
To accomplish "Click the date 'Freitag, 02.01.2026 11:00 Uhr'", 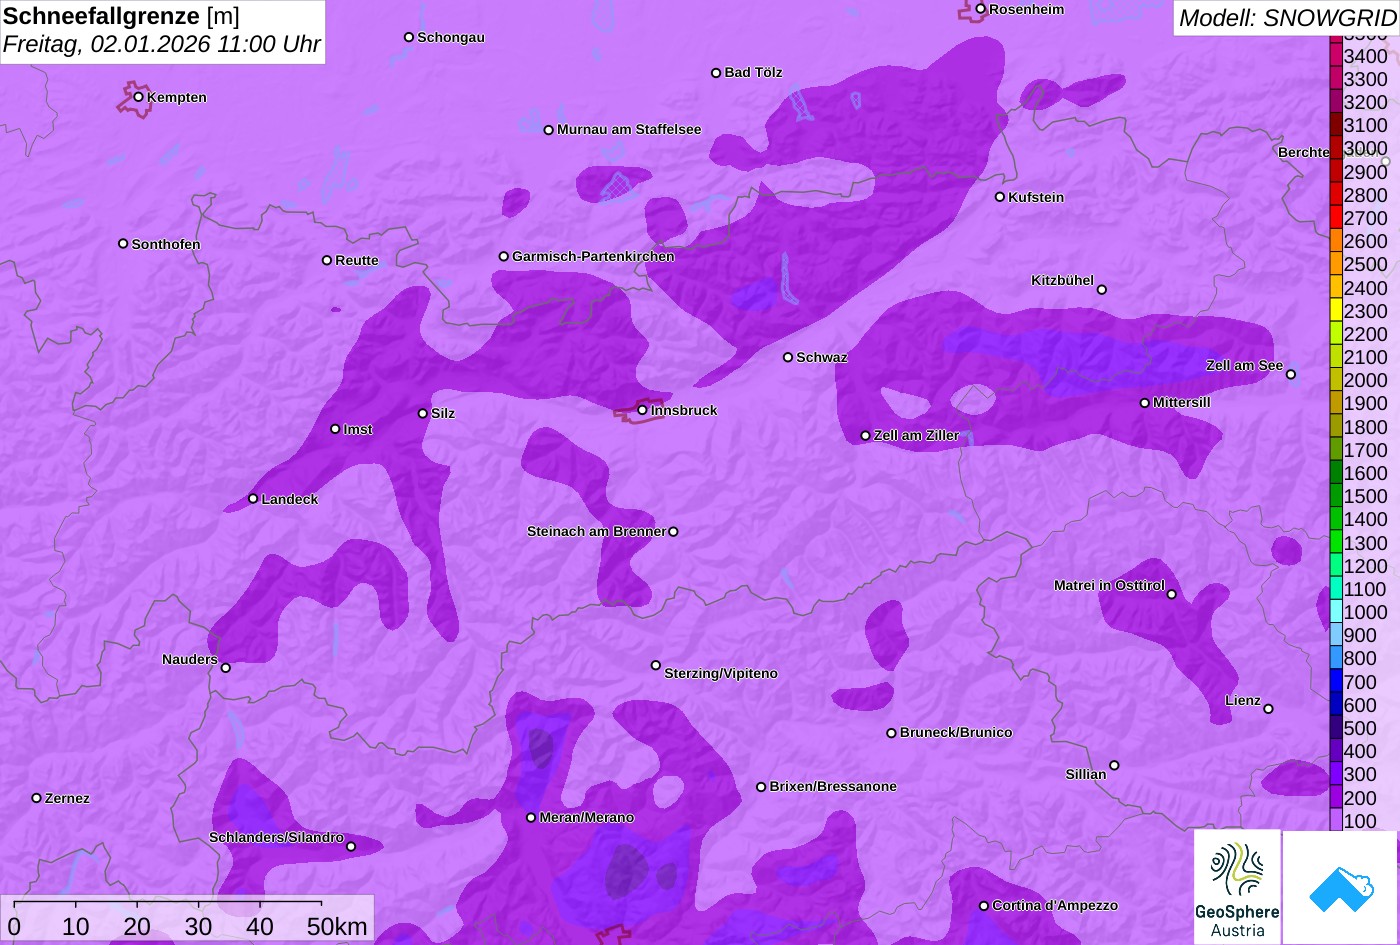I will tap(162, 45).
